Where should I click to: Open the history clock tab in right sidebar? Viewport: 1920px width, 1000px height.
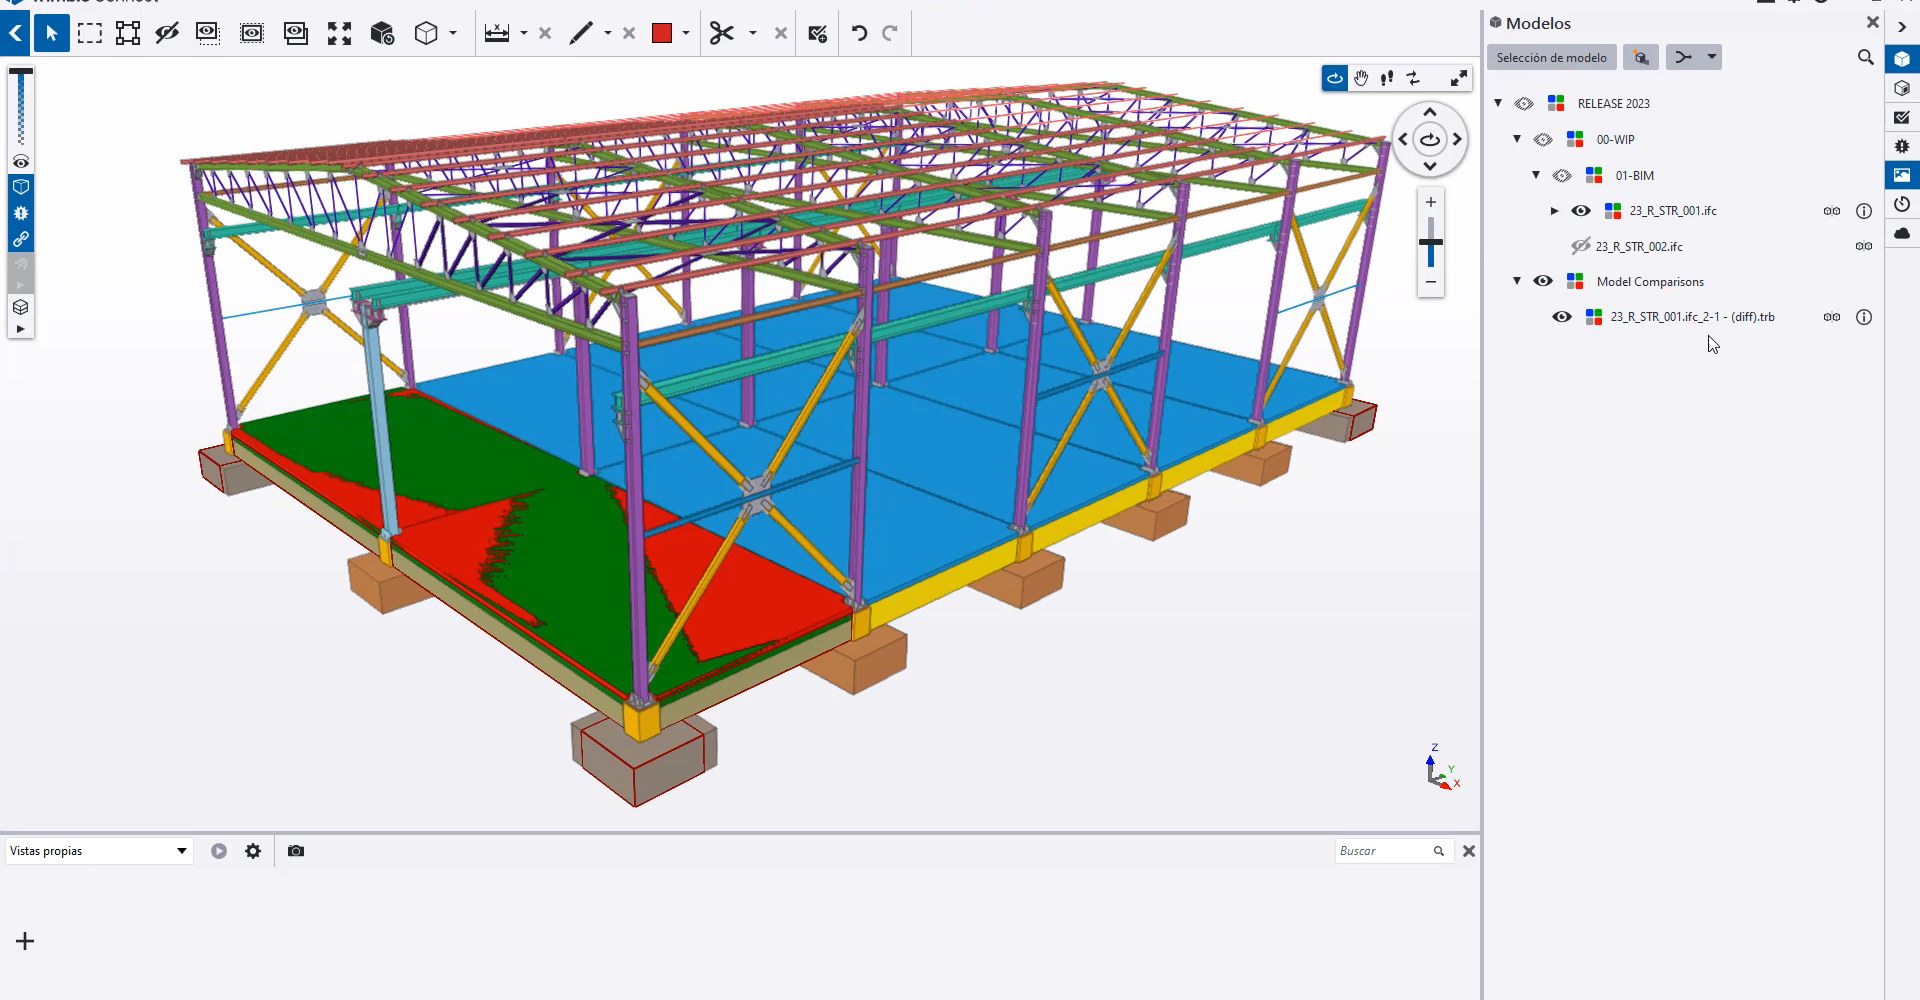(x=1902, y=204)
